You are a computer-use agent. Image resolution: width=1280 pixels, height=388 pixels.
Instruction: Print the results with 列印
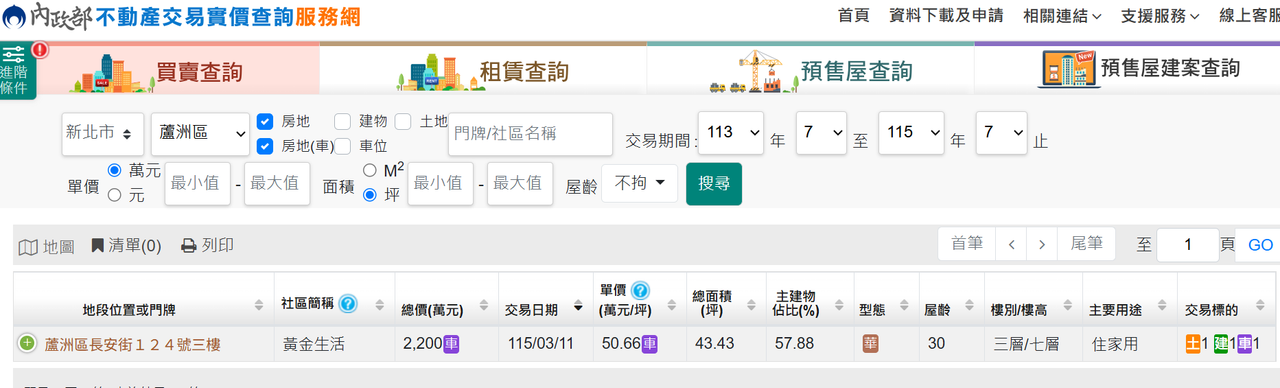[x=207, y=245]
